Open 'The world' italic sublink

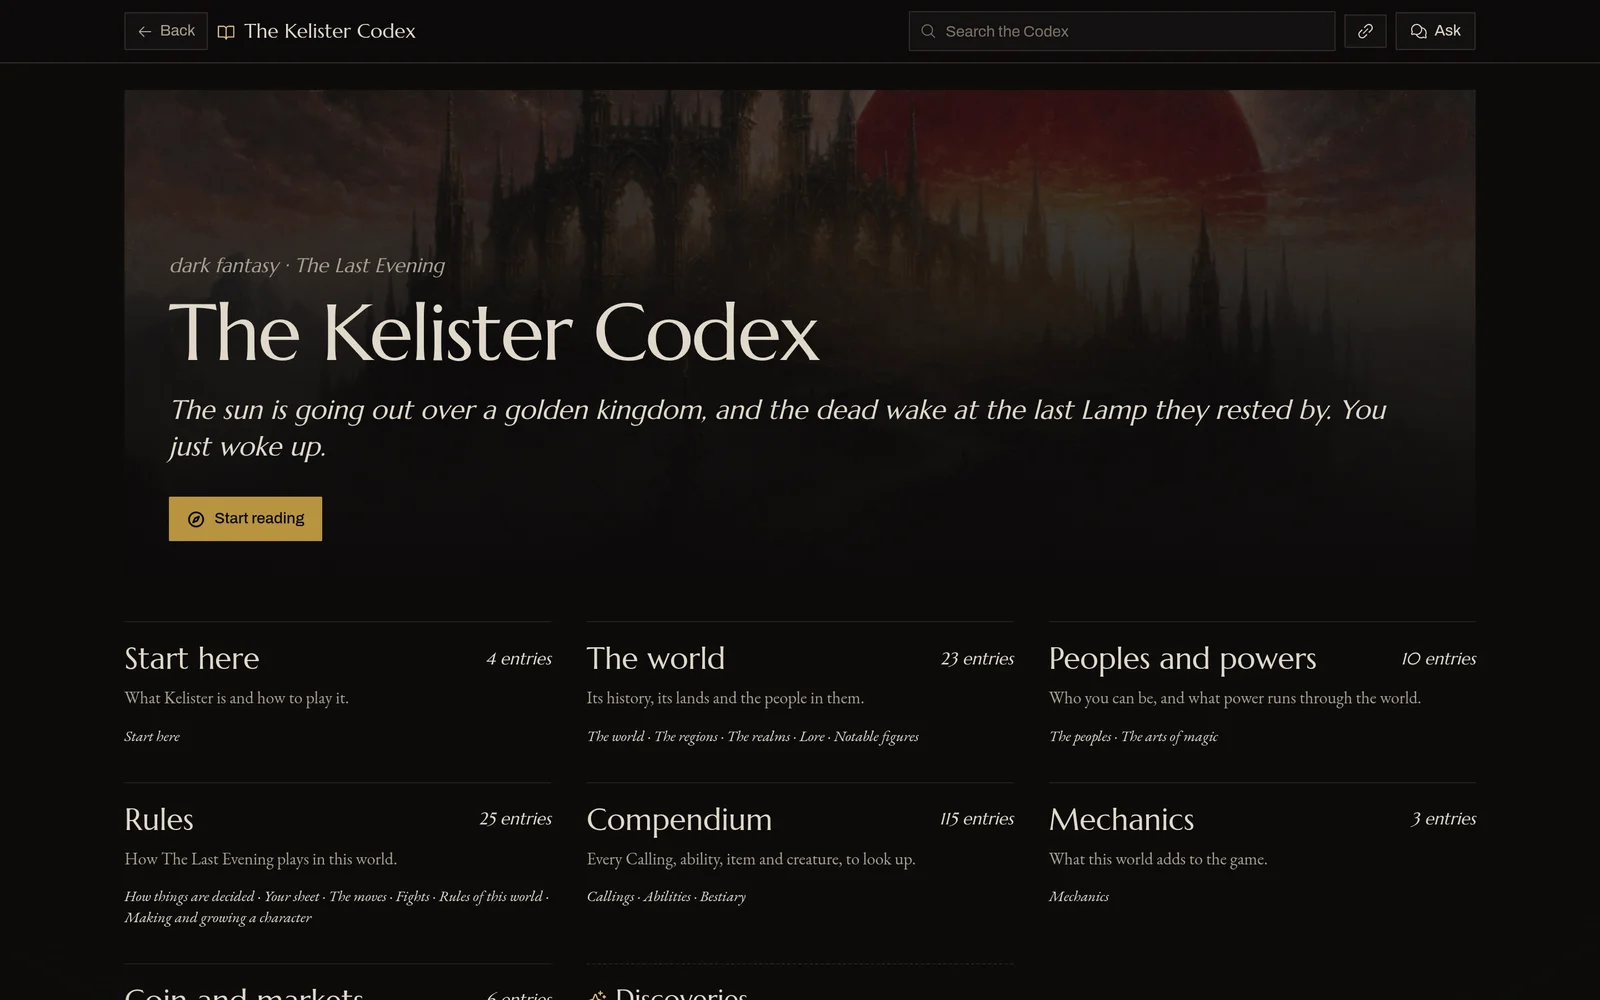tap(616, 737)
